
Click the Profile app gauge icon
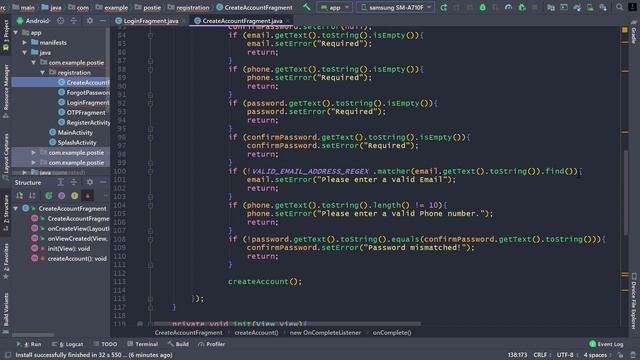pyautogui.click(x=508, y=7)
